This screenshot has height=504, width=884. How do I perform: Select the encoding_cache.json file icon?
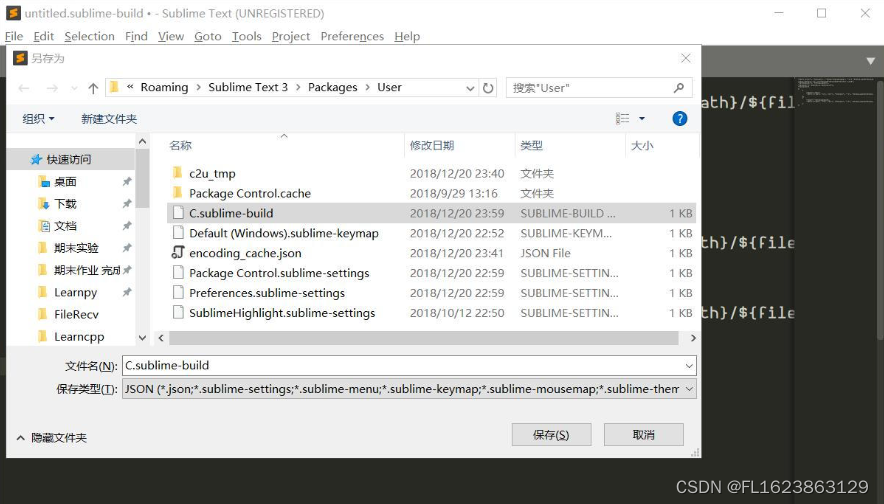(178, 253)
